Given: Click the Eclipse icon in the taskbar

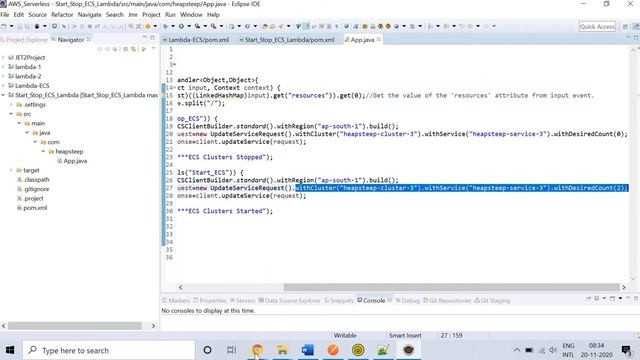Looking at the screenshot, I should click(408, 350).
